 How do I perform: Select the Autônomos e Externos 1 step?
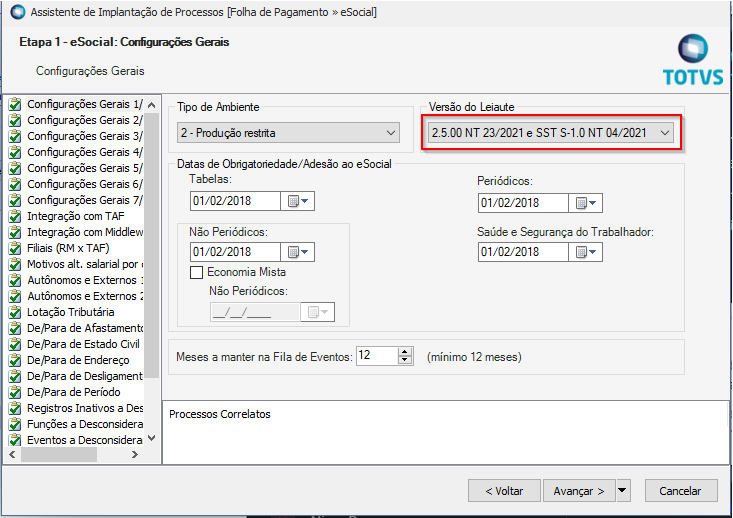click(x=85, y=280)
